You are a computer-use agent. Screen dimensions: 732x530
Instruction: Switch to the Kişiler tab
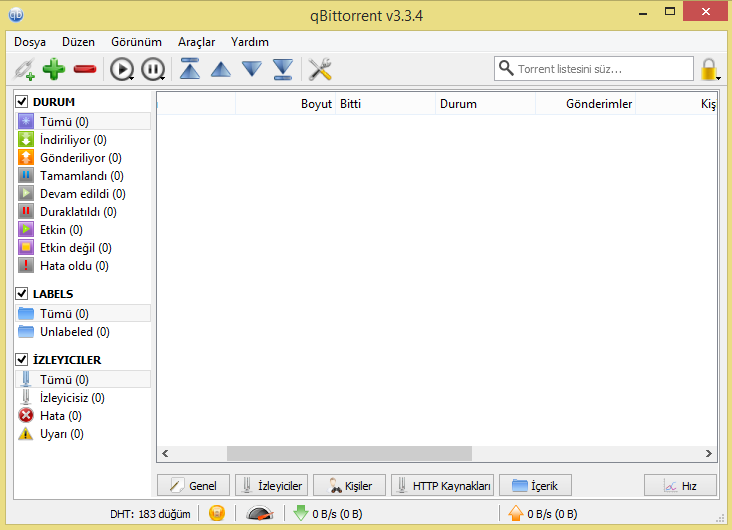349,485
